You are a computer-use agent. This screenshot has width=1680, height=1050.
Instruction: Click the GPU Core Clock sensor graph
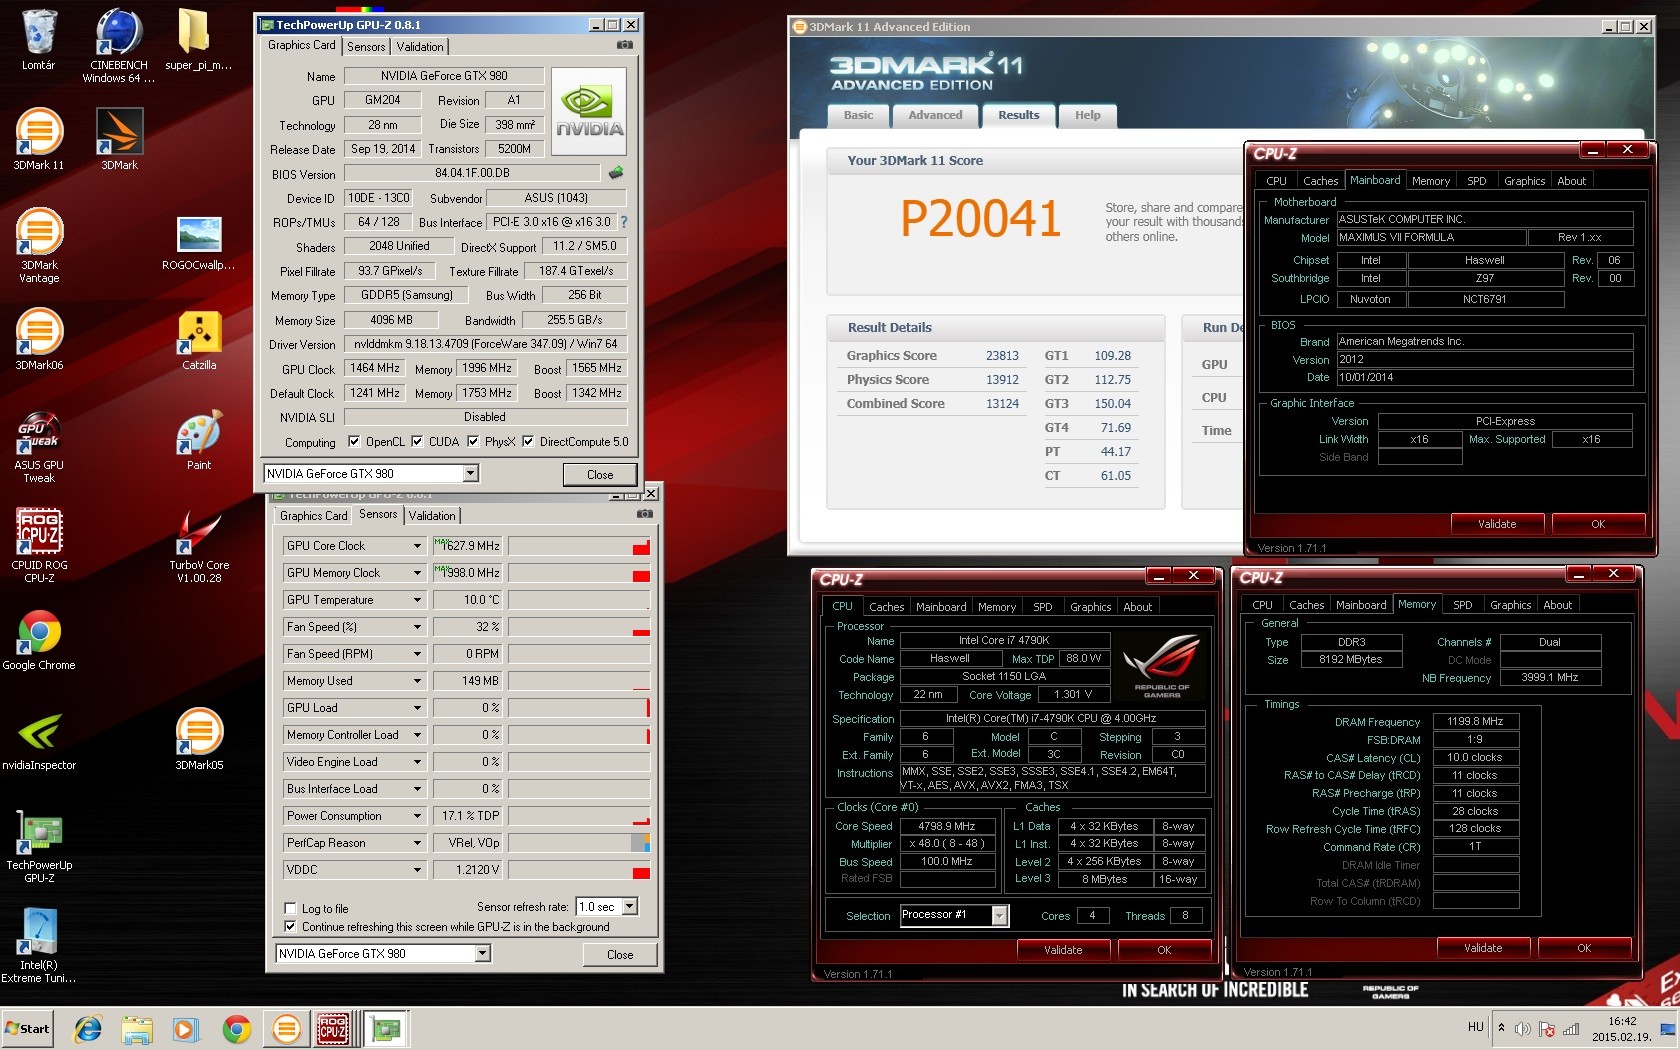pyautogui.click(x=579, y=546)
